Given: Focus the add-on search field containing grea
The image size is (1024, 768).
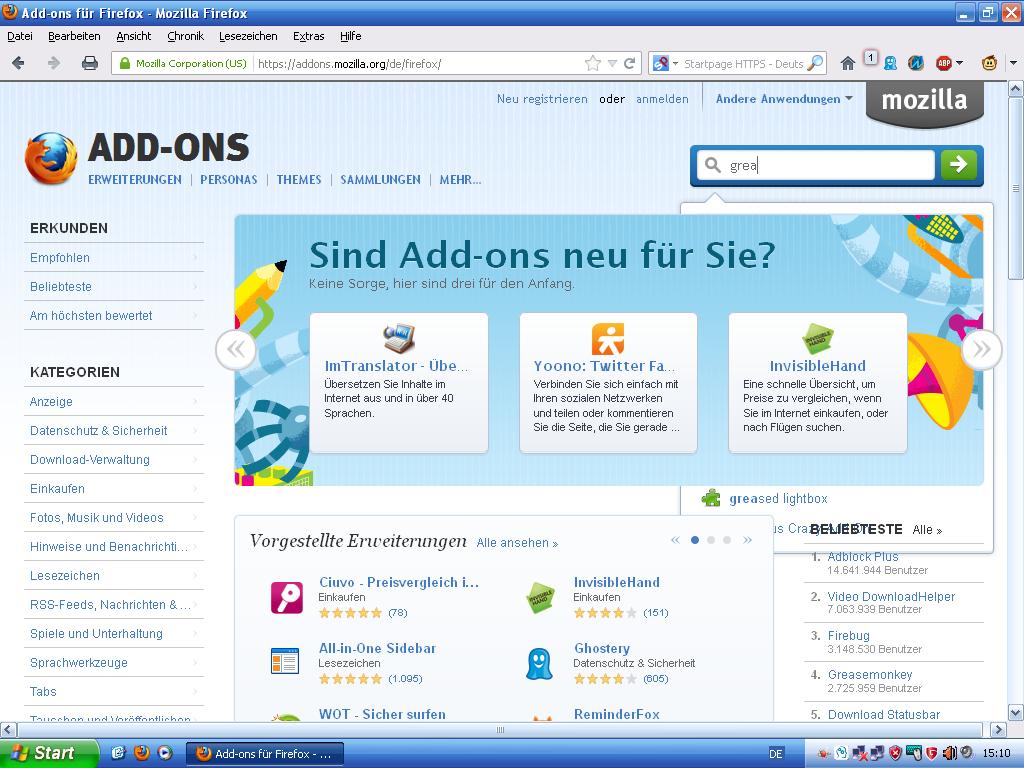Looking at the screenshot, I should 816,165.
